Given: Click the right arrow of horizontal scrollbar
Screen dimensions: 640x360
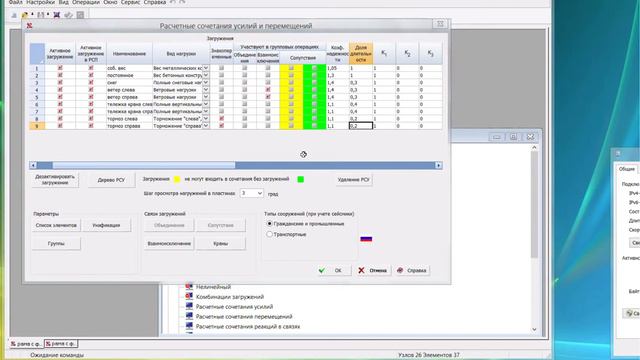Looking at the screenshot, I should coord(439,165).
